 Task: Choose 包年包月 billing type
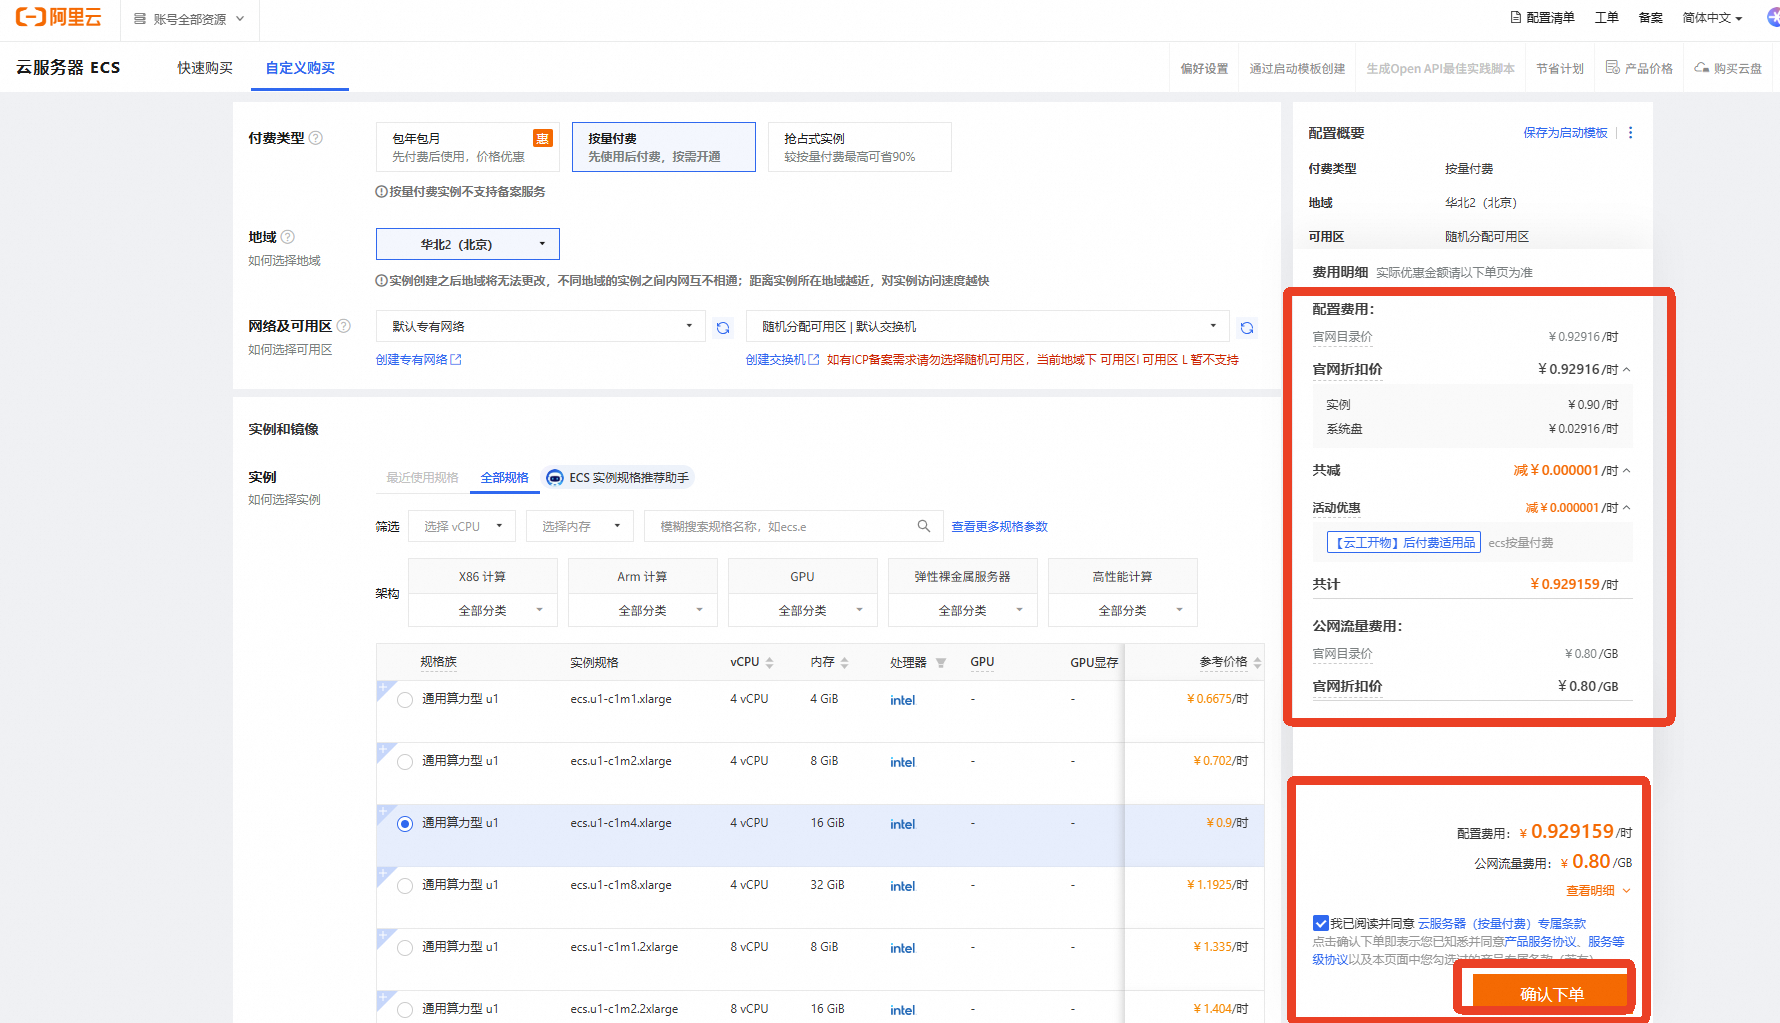point(468,147)
